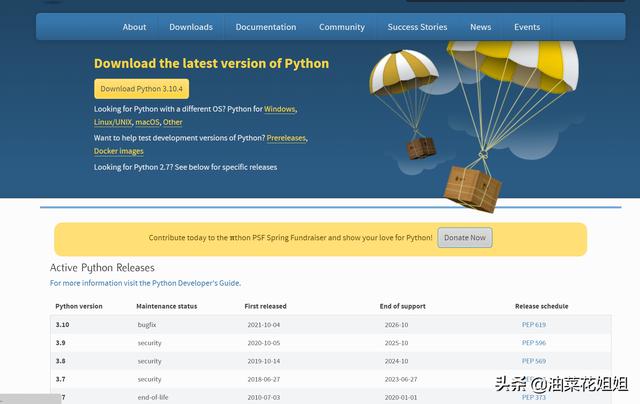
Task: Click first released date 2018-06-27
Action: 264,379
